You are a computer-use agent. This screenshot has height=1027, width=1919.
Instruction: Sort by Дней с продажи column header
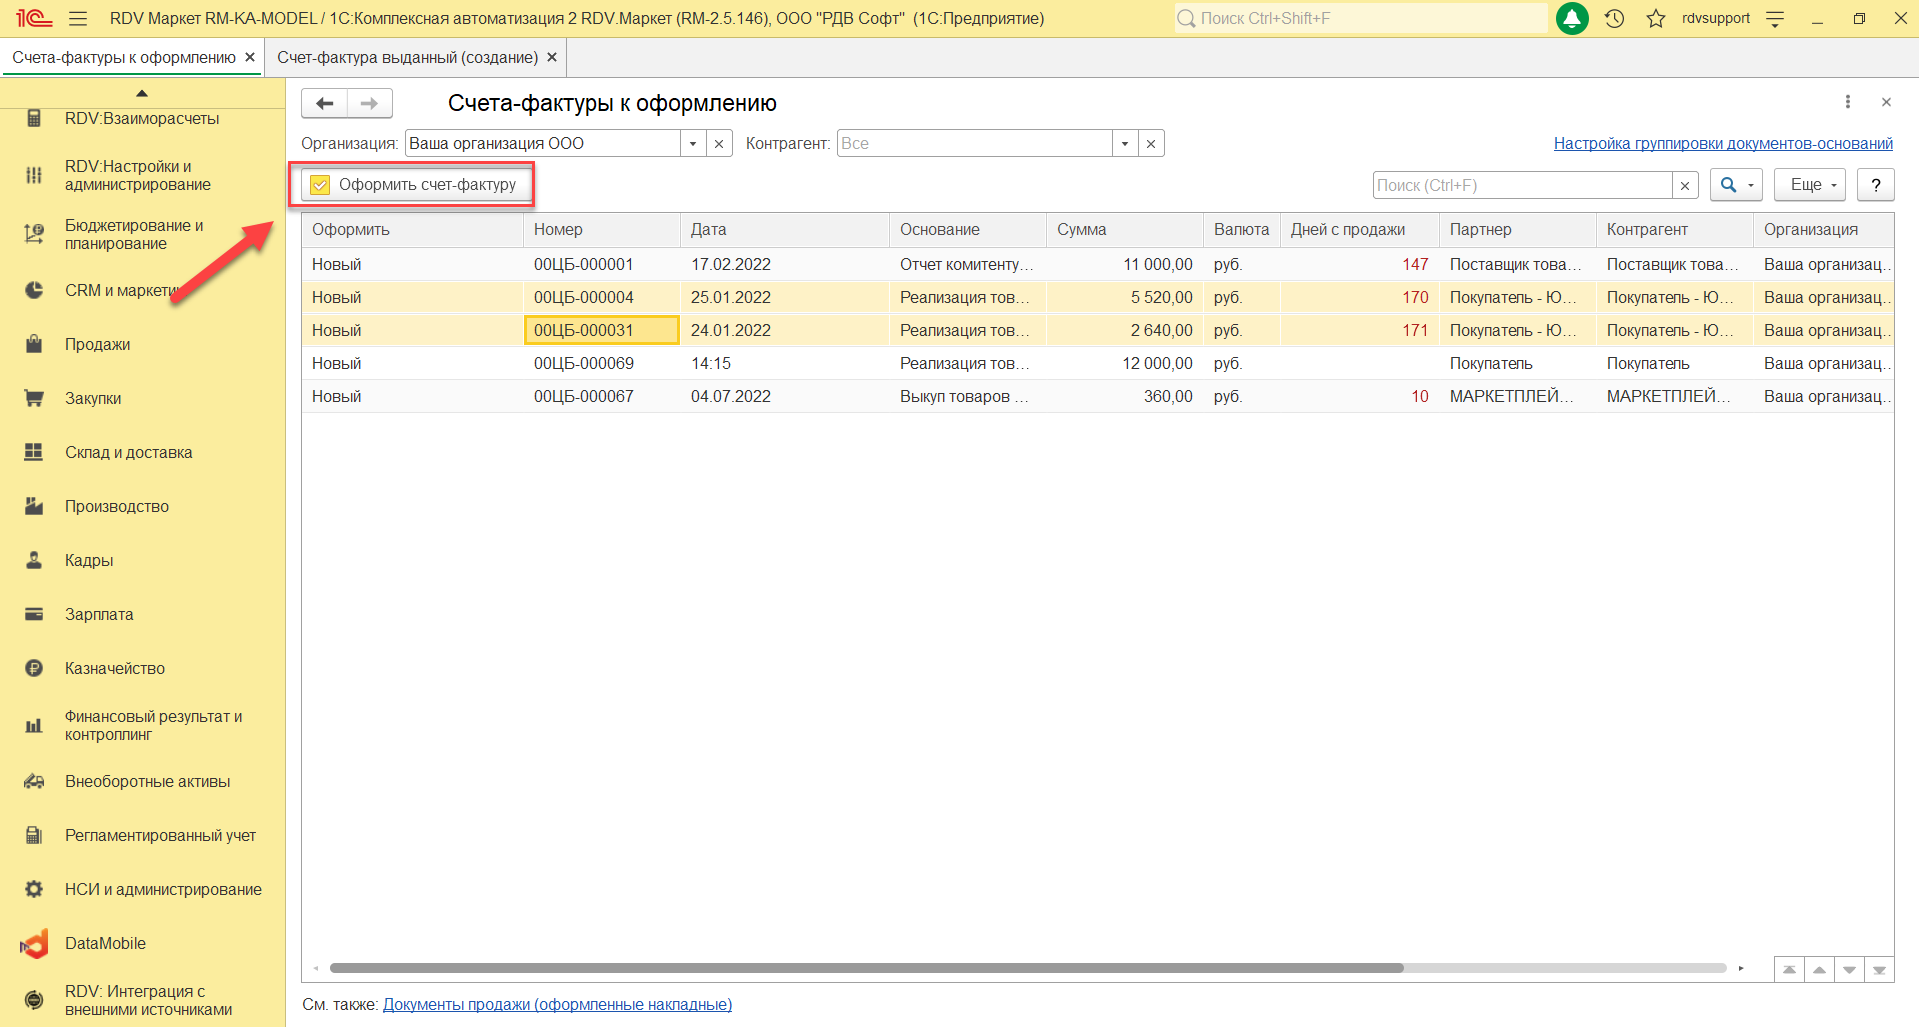click(1360, 229)
